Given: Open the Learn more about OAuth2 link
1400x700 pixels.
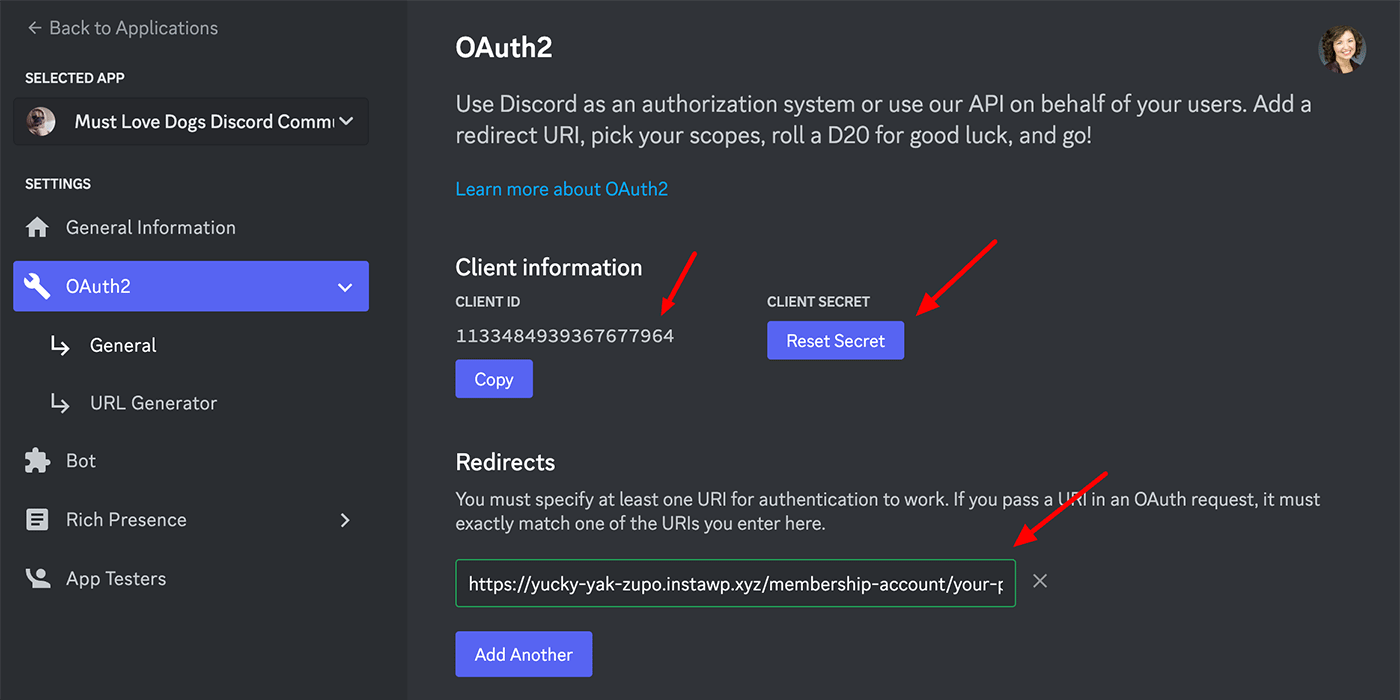Looking at the screenshot, I should [x=561, y=188].
